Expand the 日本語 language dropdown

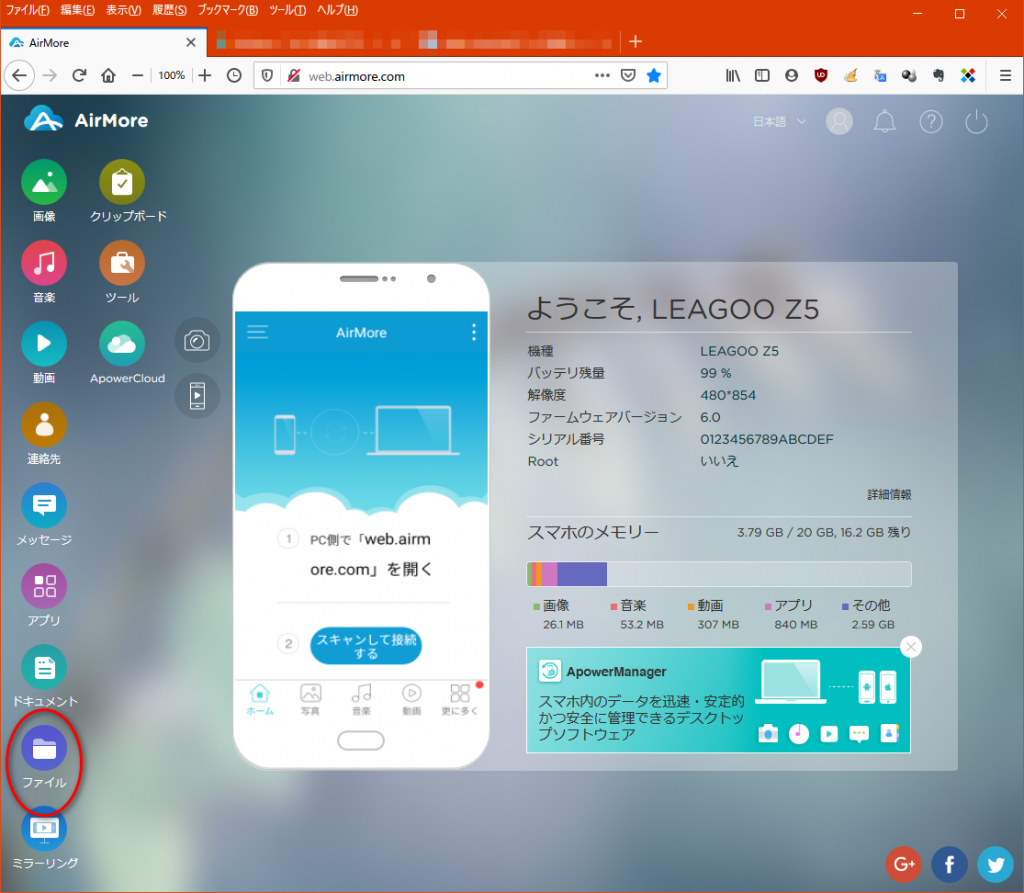click(779, 122)
